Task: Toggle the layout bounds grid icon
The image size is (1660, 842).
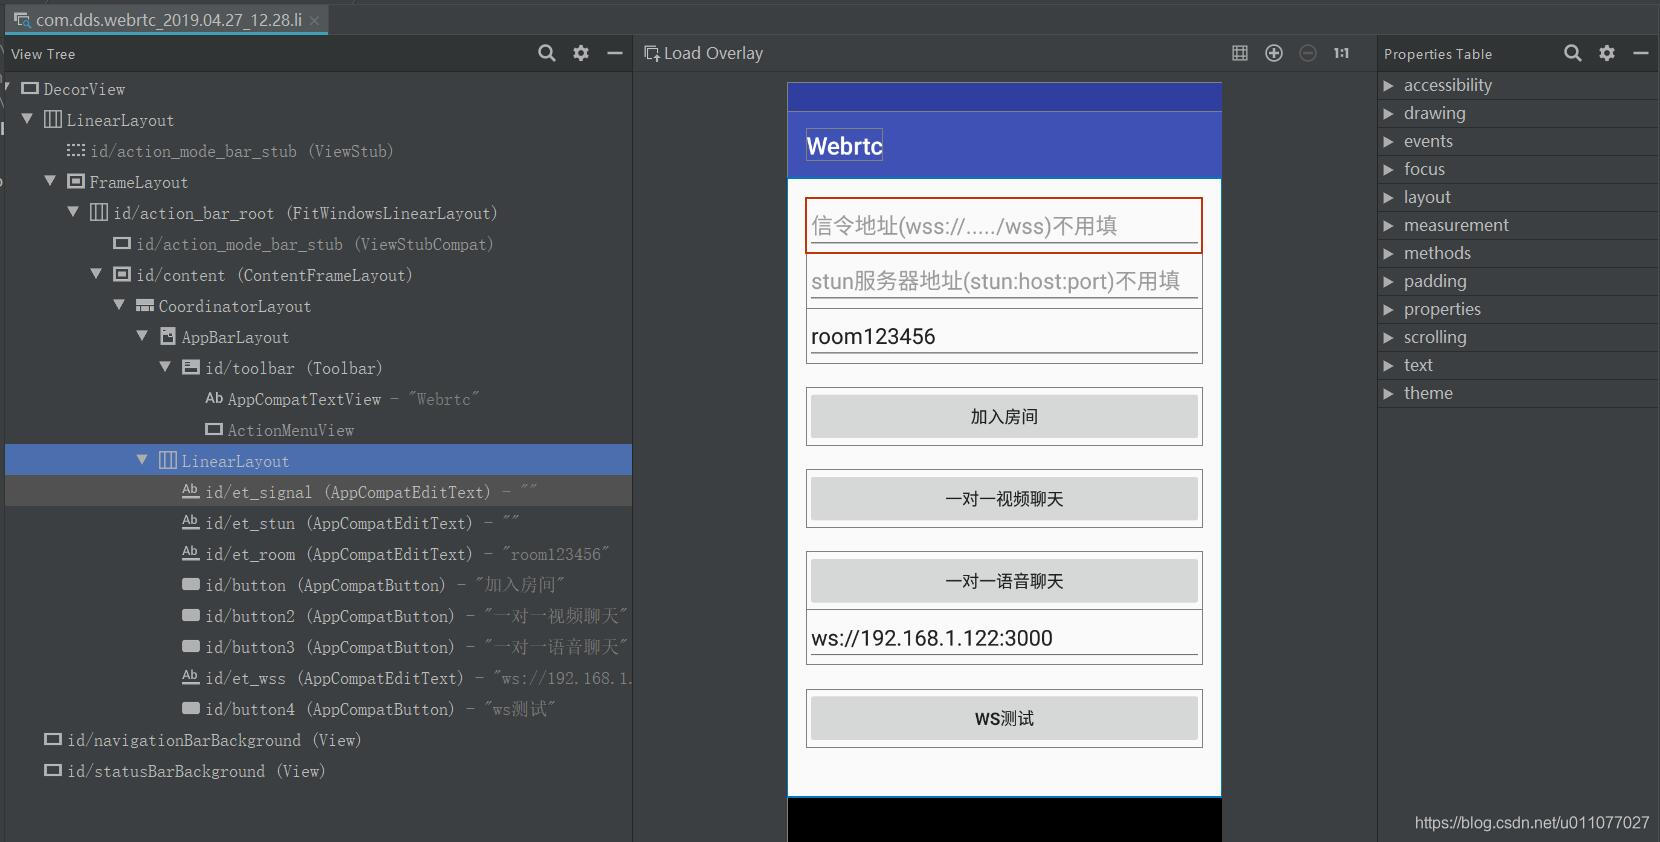Action: coord(1240,53)
